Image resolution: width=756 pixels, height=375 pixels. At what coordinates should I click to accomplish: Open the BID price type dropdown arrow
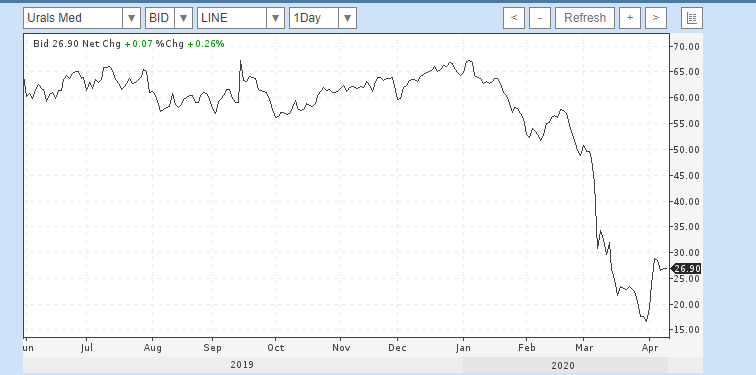click(x=183, y=18)
